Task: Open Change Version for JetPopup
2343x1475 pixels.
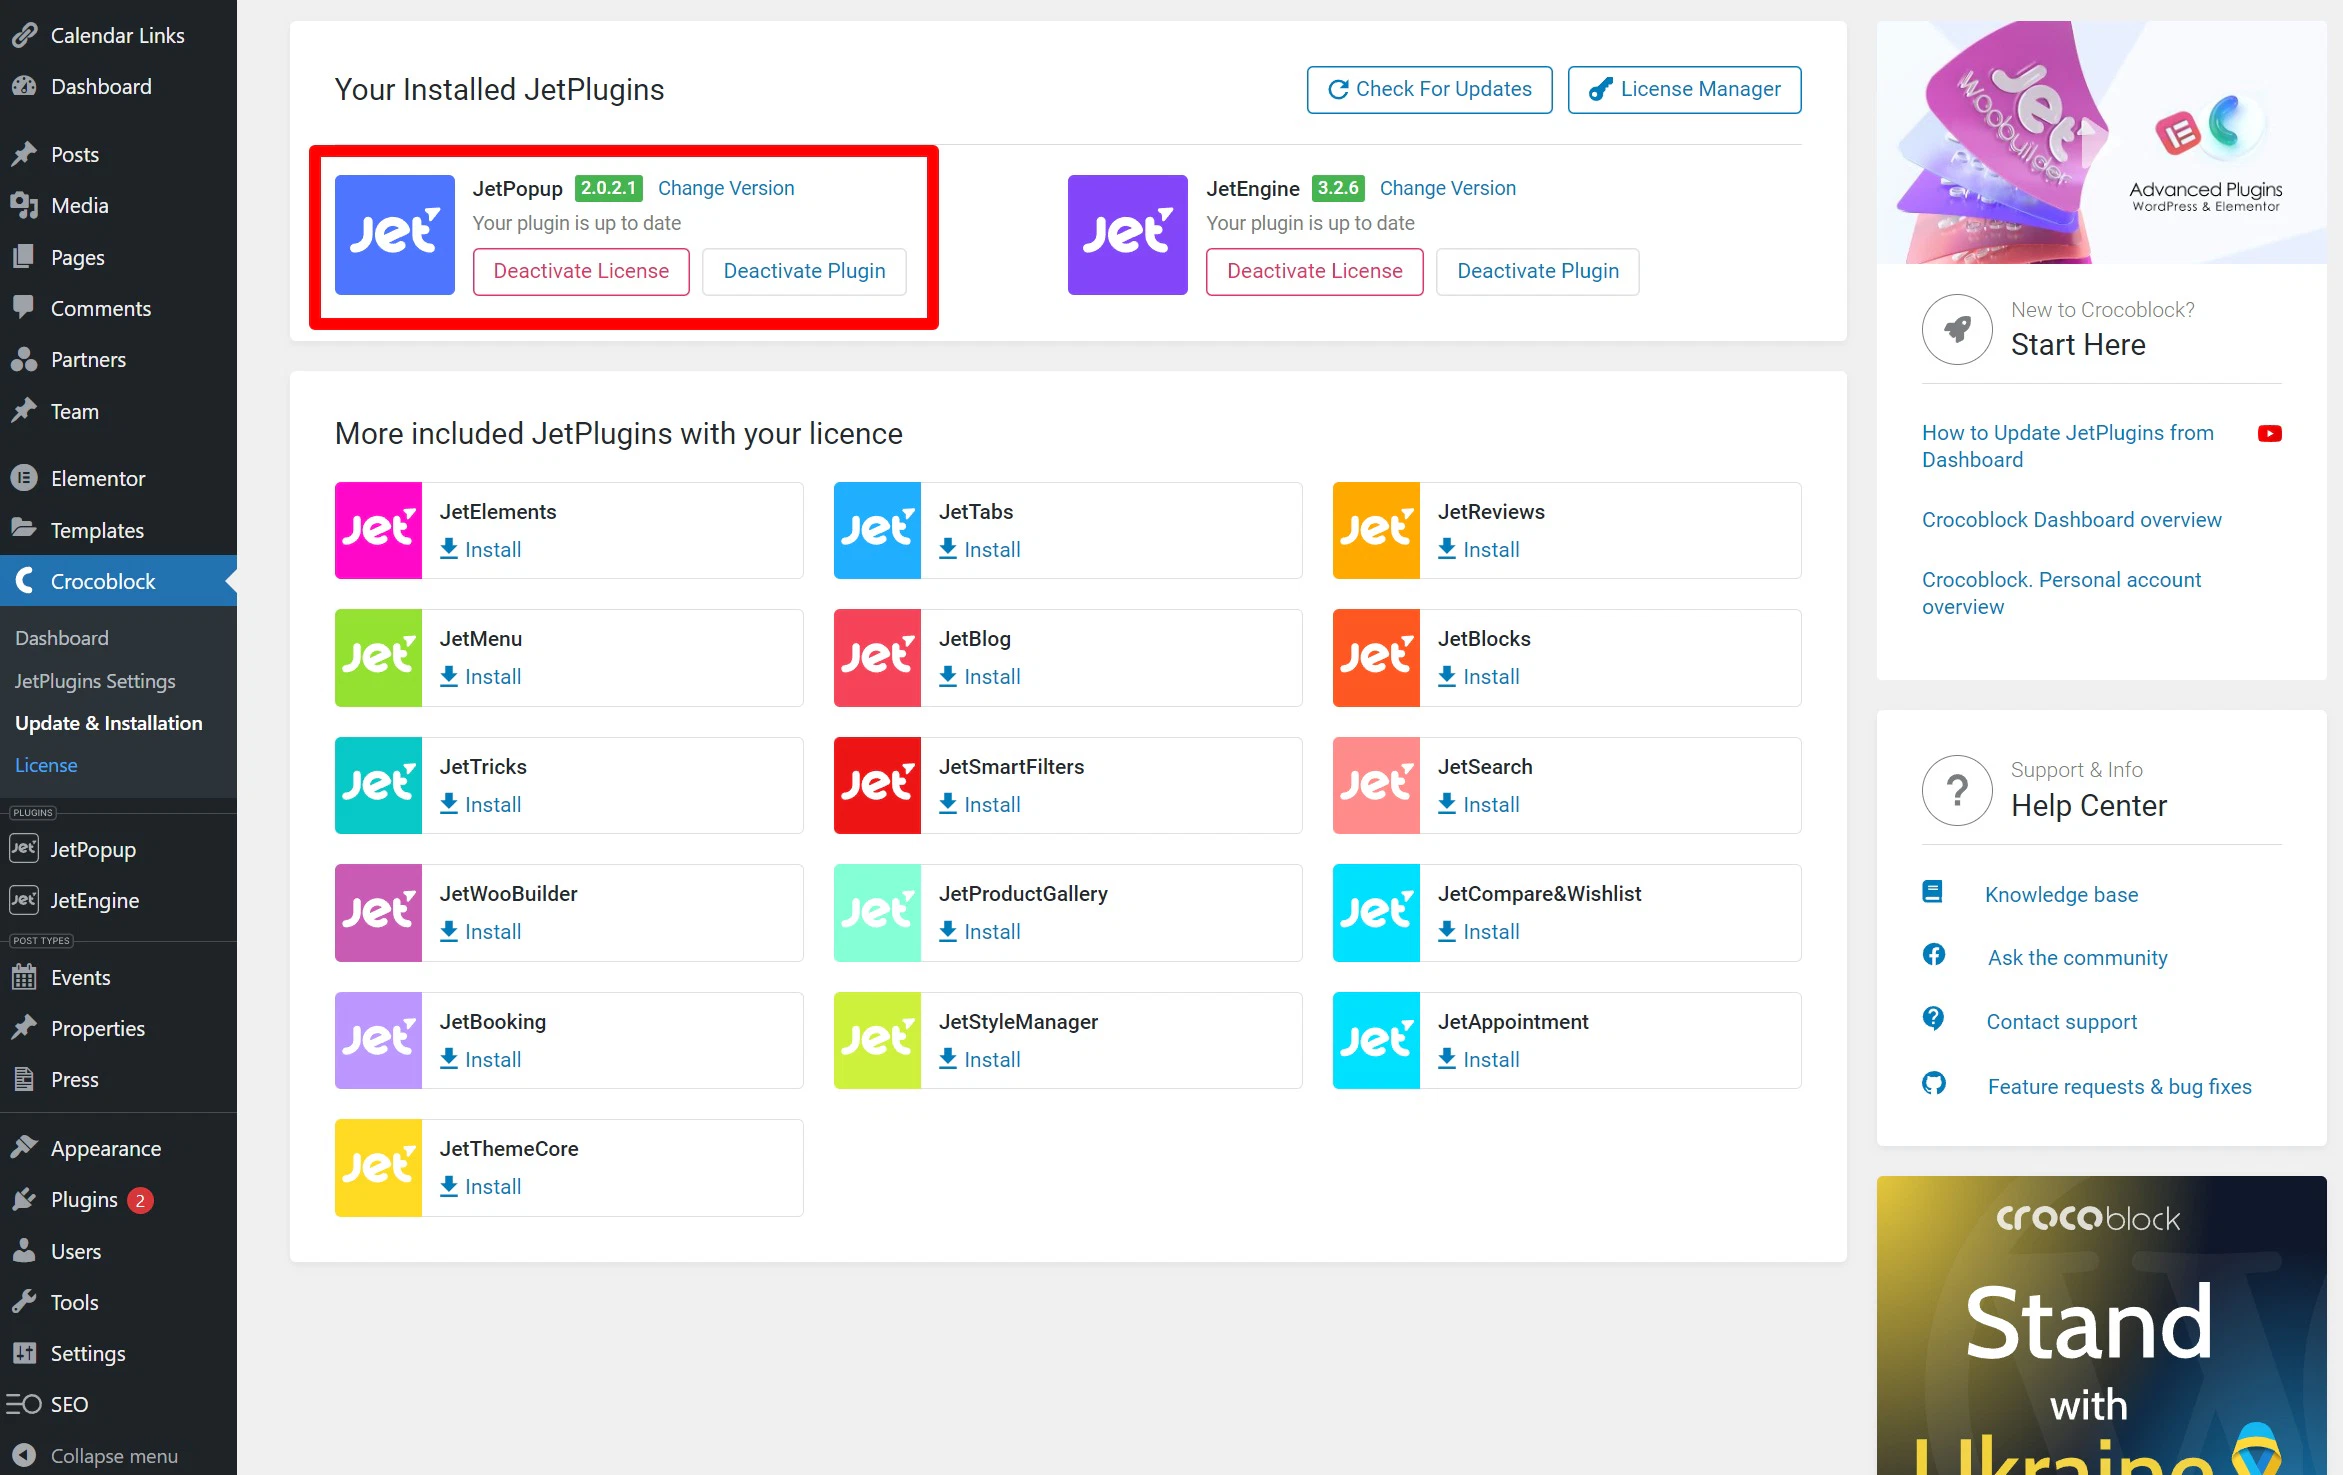Action: (x=725, y=188)
